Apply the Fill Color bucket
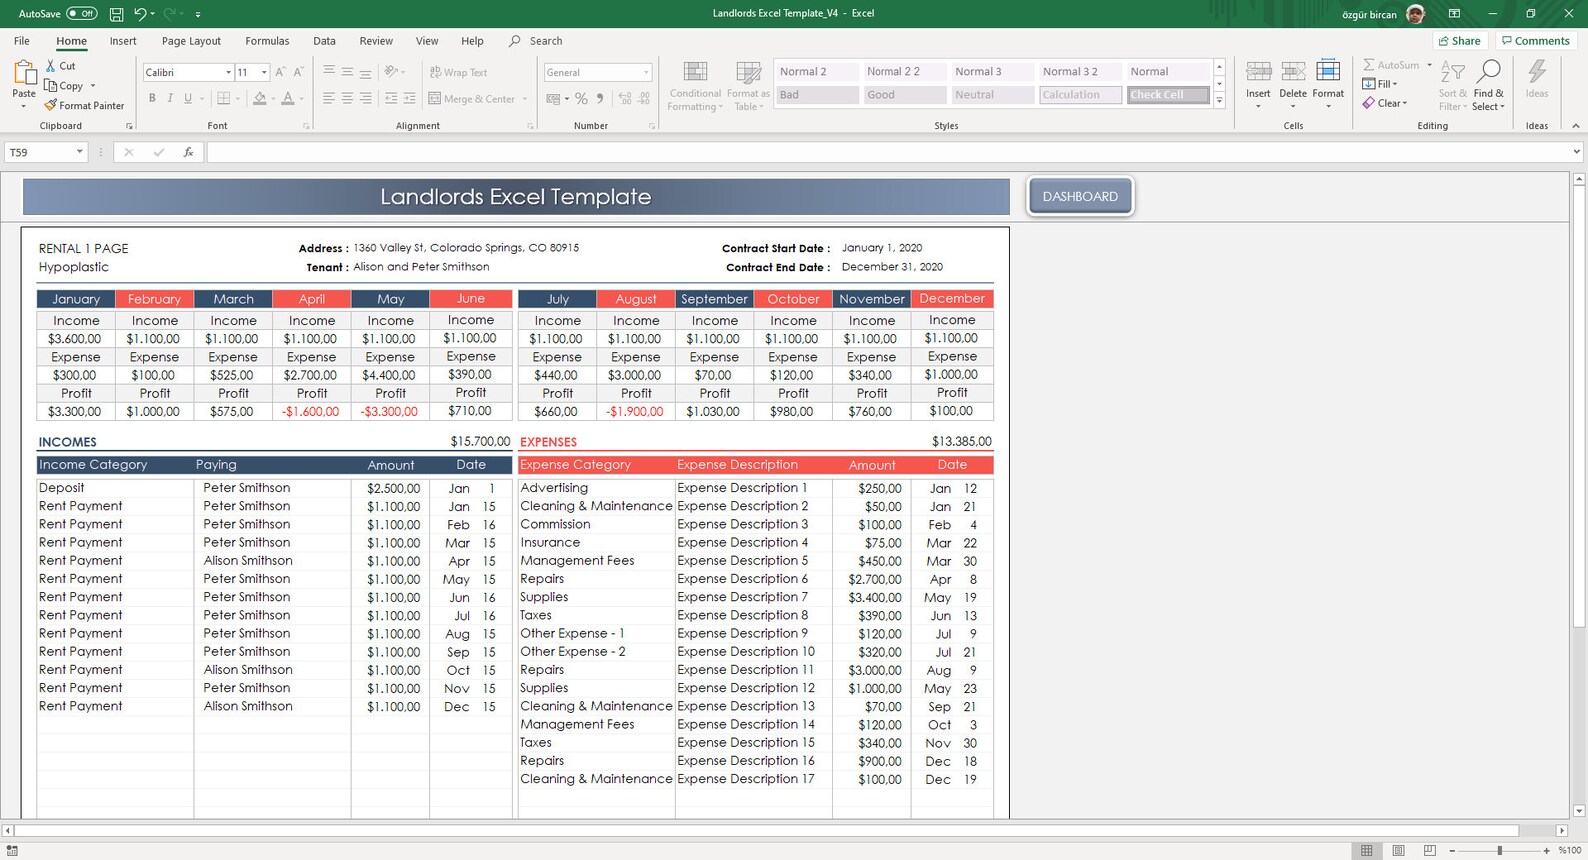This screenshot has width=1588, height=860. pos(260,98)
